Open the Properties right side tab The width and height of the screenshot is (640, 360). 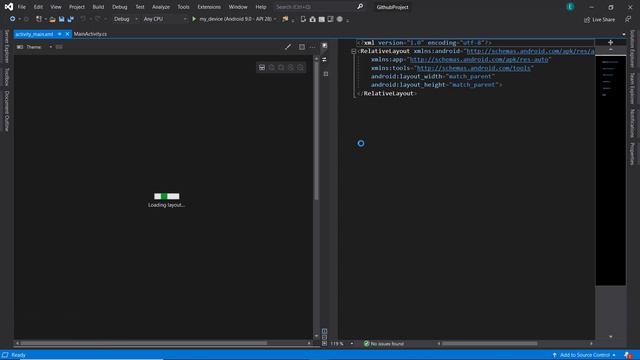click(x=633, y=154)
